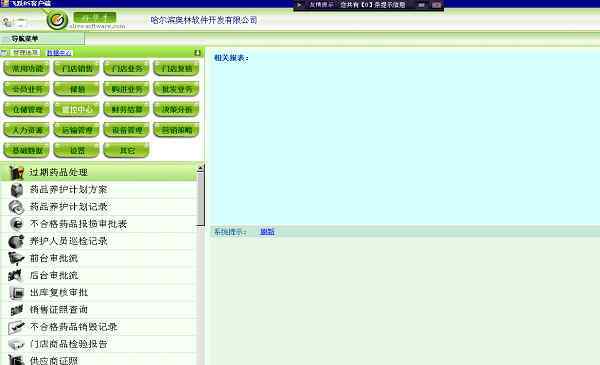This screenshot has height=365, width=600.
Task: Collapse the navigation panel with the arrow icon
Action: click(x=197, y=52)
